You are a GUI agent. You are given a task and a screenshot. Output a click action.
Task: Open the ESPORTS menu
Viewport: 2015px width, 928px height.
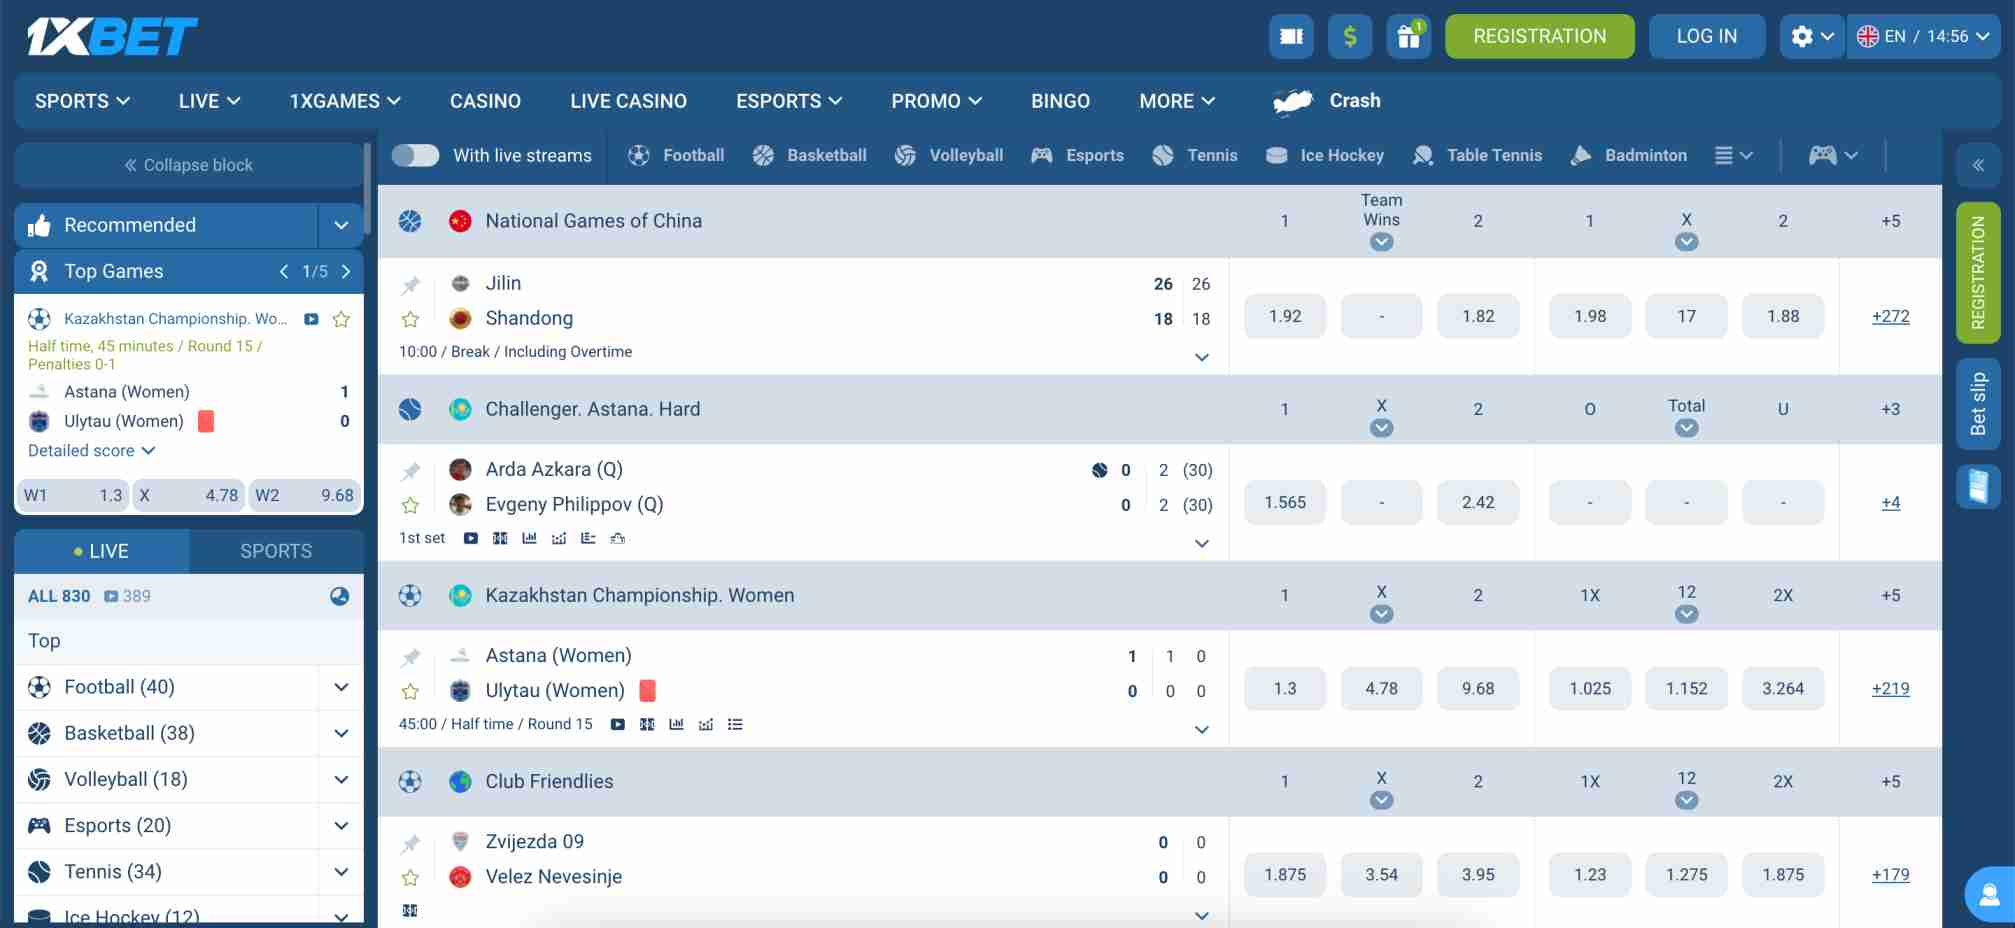pyautogui.click(x=789, y=101)
